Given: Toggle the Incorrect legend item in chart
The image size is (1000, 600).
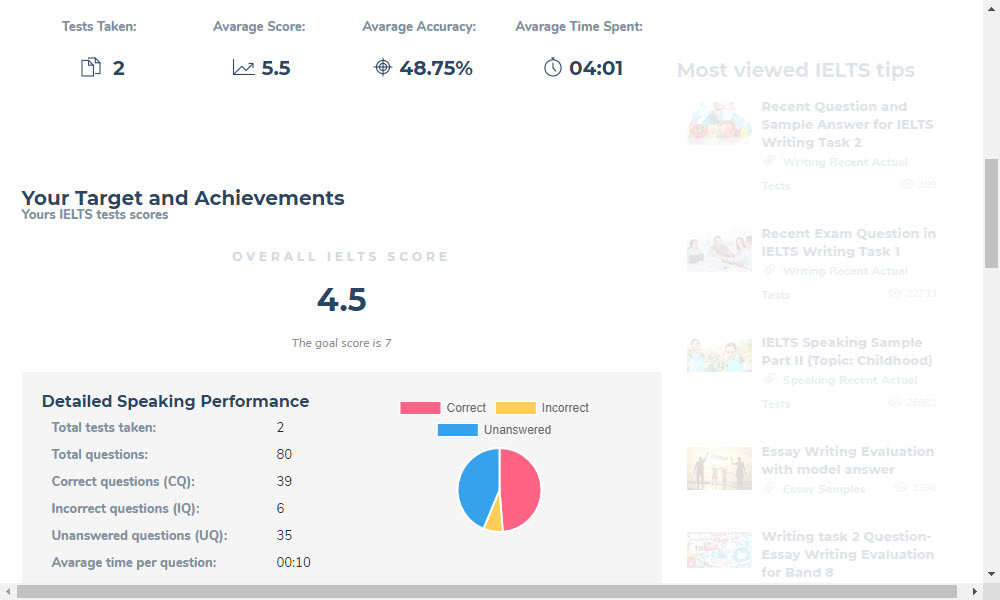Looking at the screenshot, I should tap(542, 408).
